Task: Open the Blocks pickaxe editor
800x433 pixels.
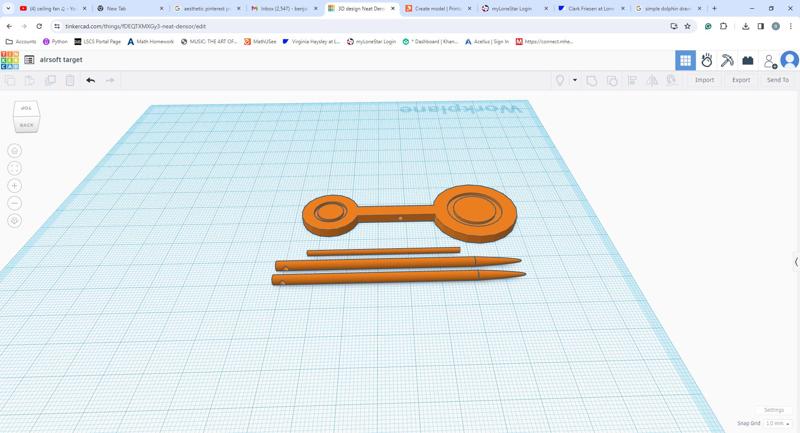Action: [727, 61]
